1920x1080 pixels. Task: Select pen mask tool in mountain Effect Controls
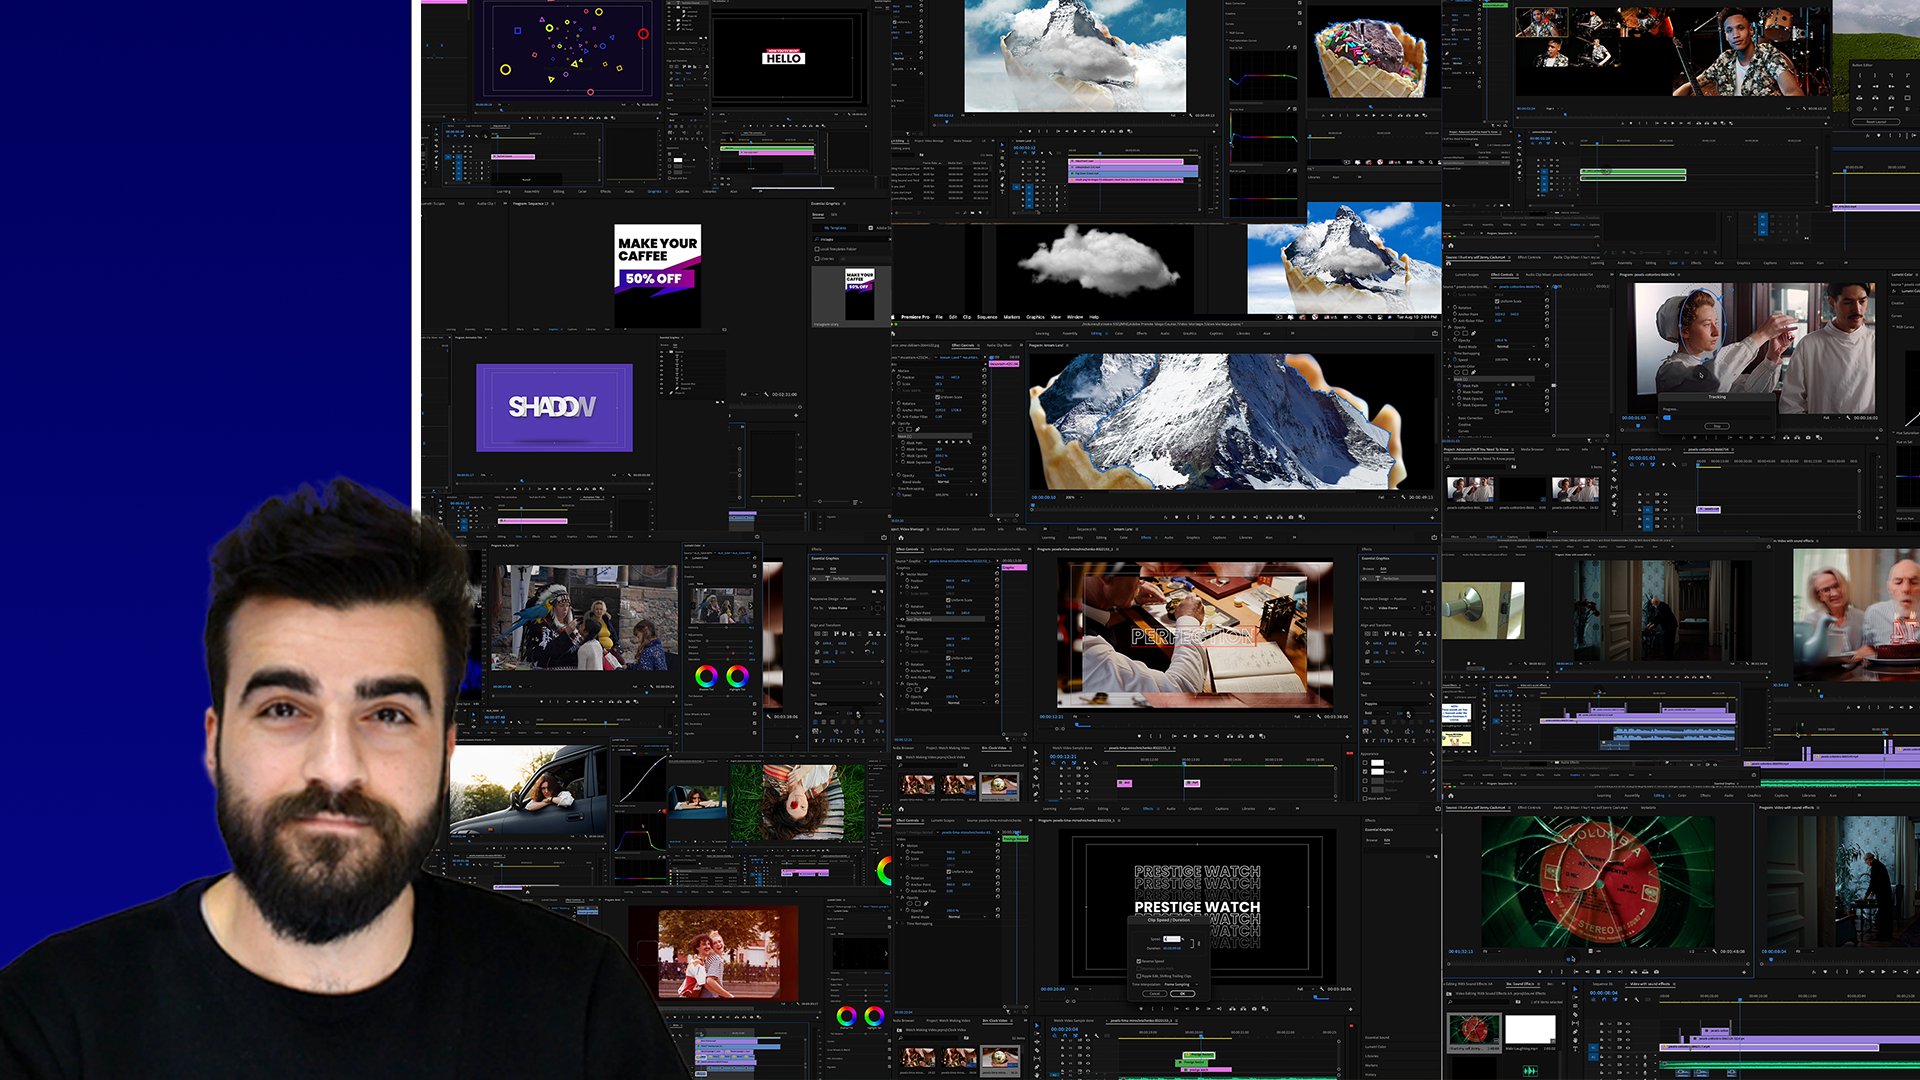coord(917,429)
